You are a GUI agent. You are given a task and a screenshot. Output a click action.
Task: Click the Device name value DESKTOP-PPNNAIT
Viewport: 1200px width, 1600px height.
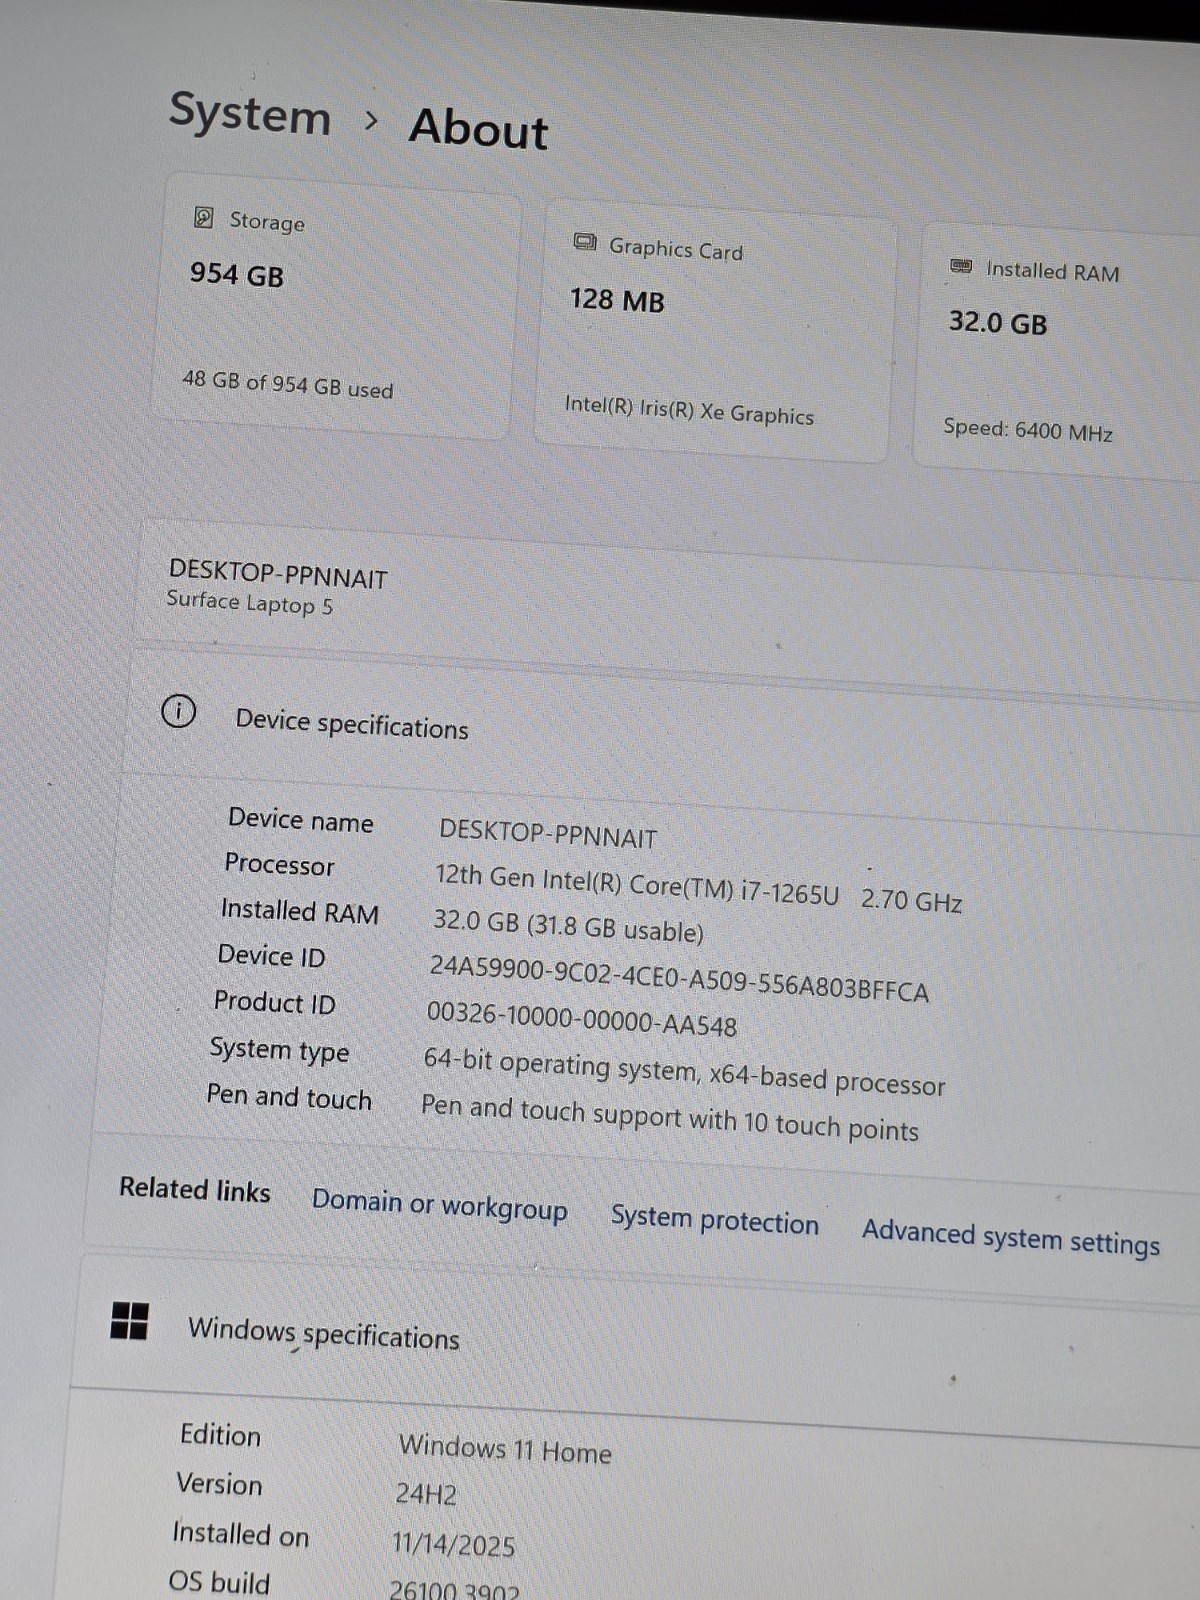(x=548, y=834)
